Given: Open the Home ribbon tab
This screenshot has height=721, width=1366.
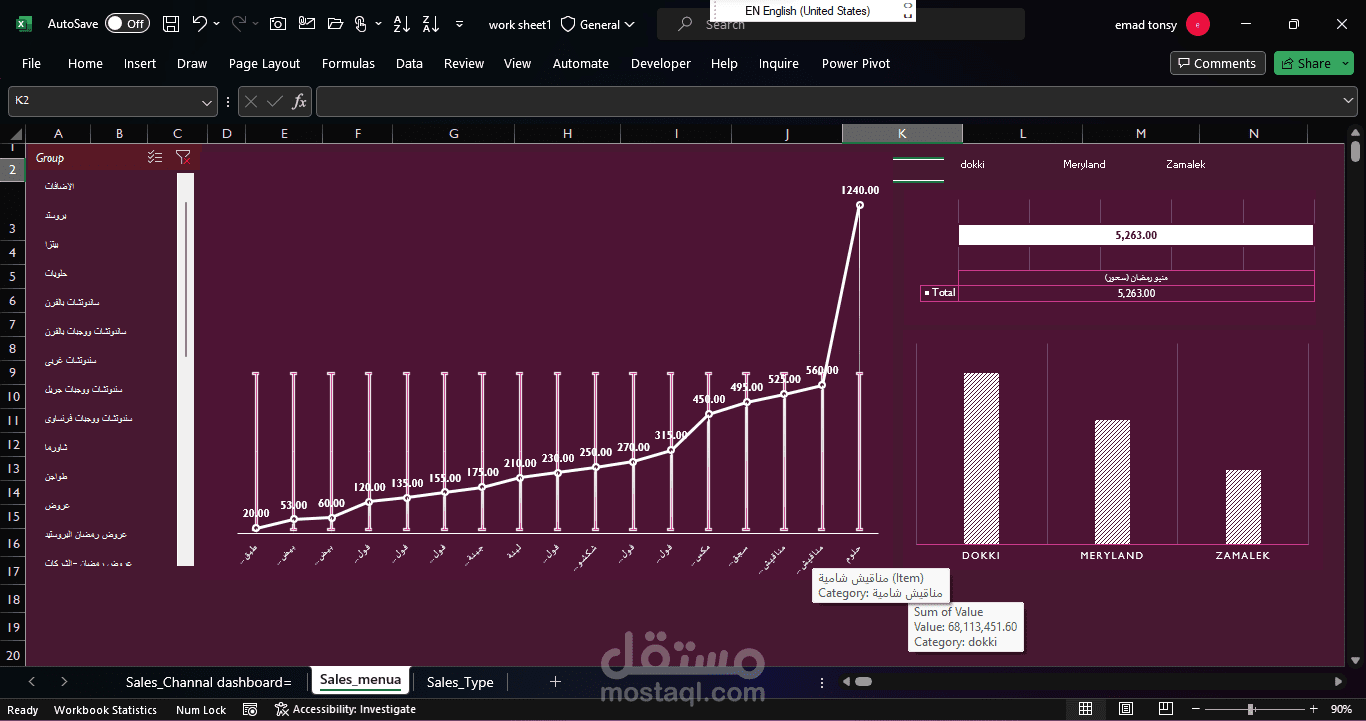Looking at the screenshot, I should [x=85, y=63].
